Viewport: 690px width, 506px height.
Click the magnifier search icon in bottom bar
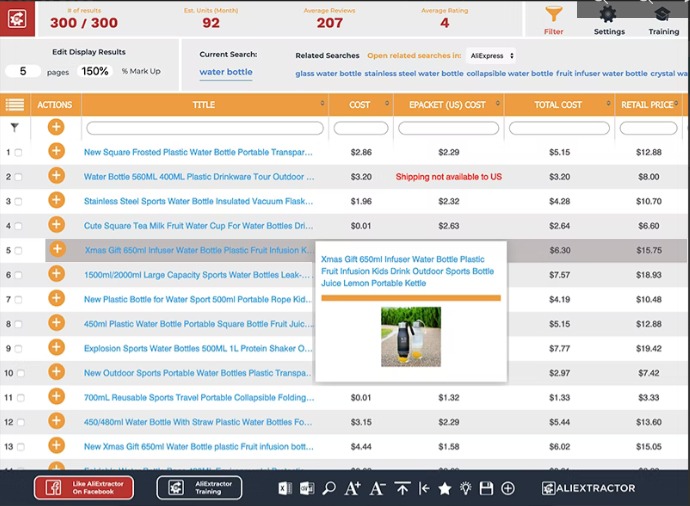329,488
